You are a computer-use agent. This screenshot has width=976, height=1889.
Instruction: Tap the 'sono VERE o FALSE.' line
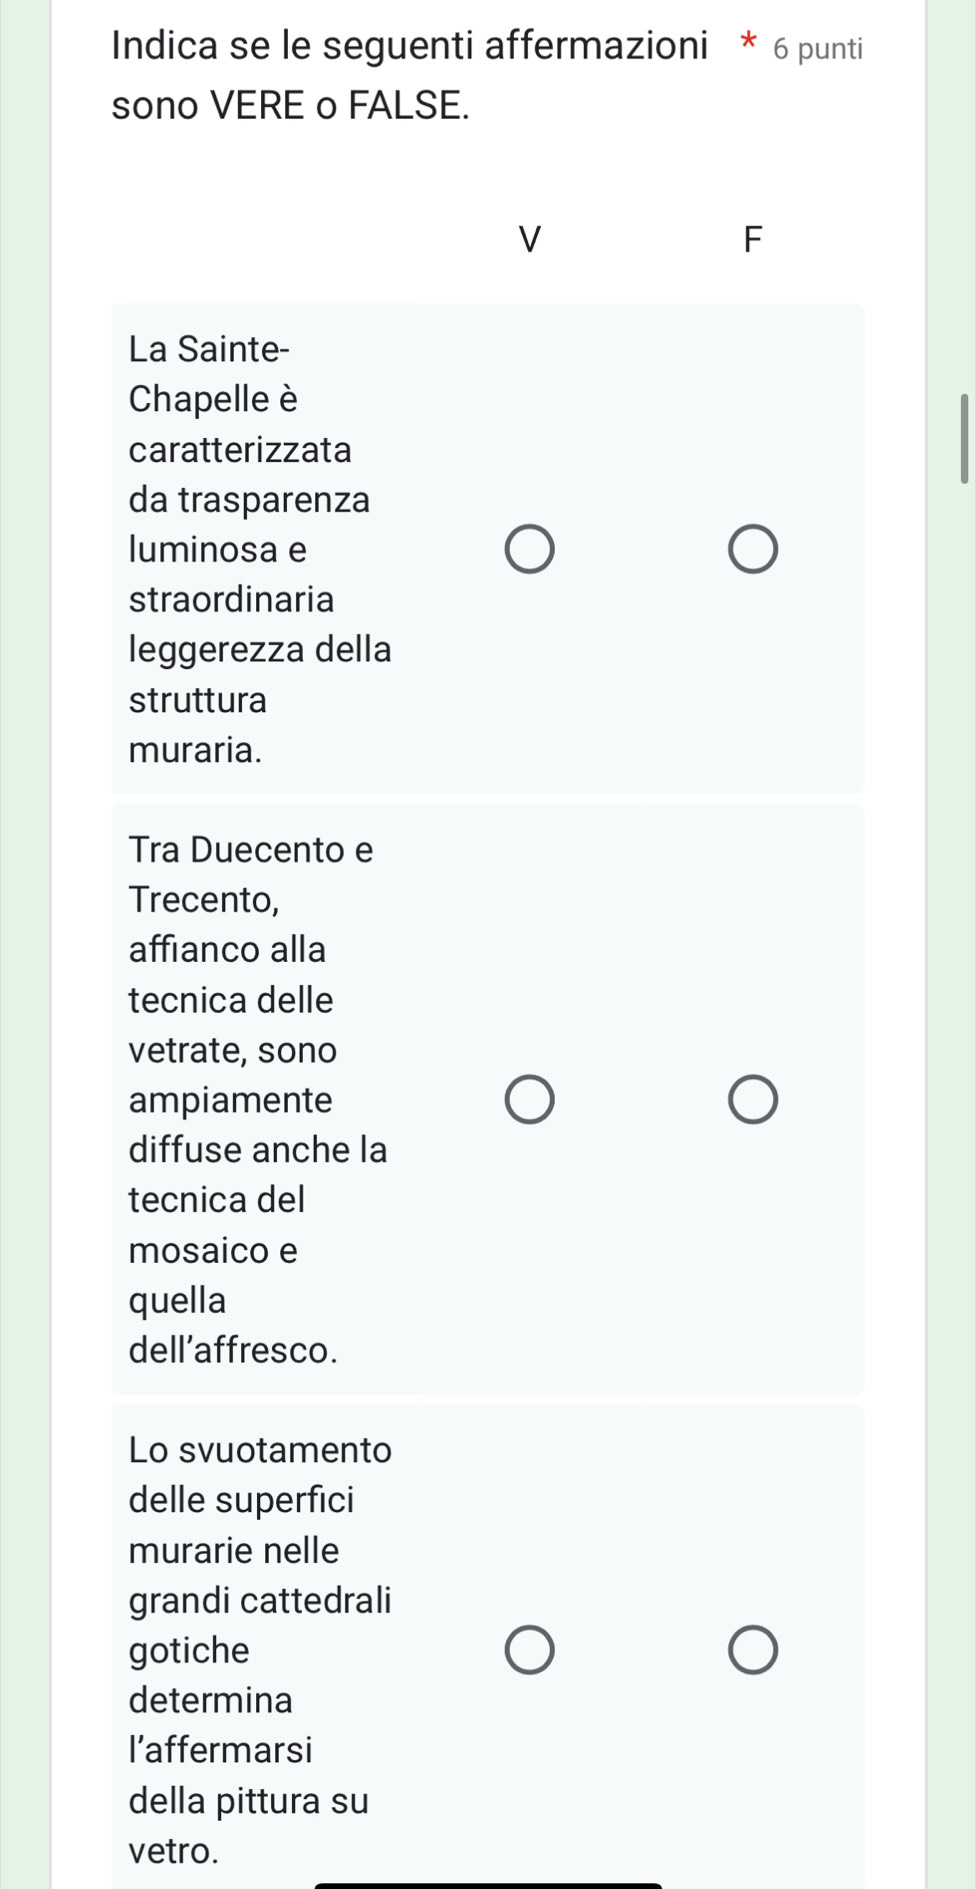pyautogui.click(x=291, y=105)
